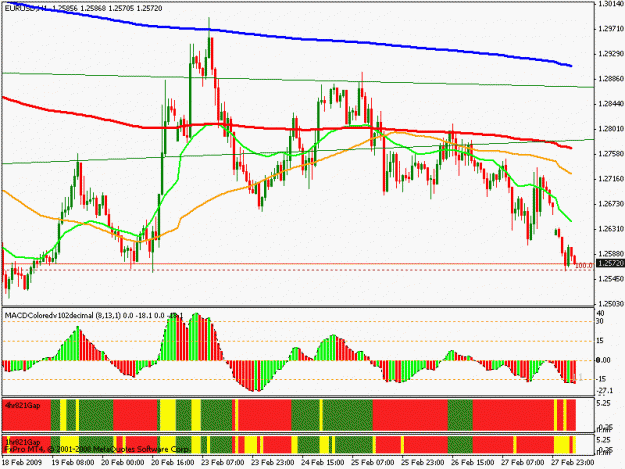Click the 1.25030 price axis label
The width and height of the screenshot is (625, 469).
(610, 304)
